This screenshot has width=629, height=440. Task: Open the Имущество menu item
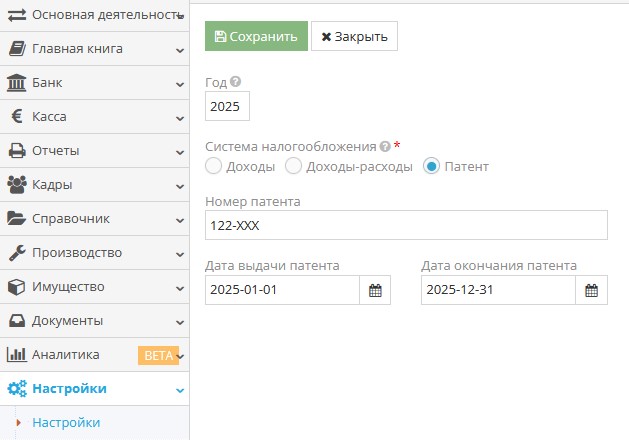pyautogui.click(x=94, y=287)
